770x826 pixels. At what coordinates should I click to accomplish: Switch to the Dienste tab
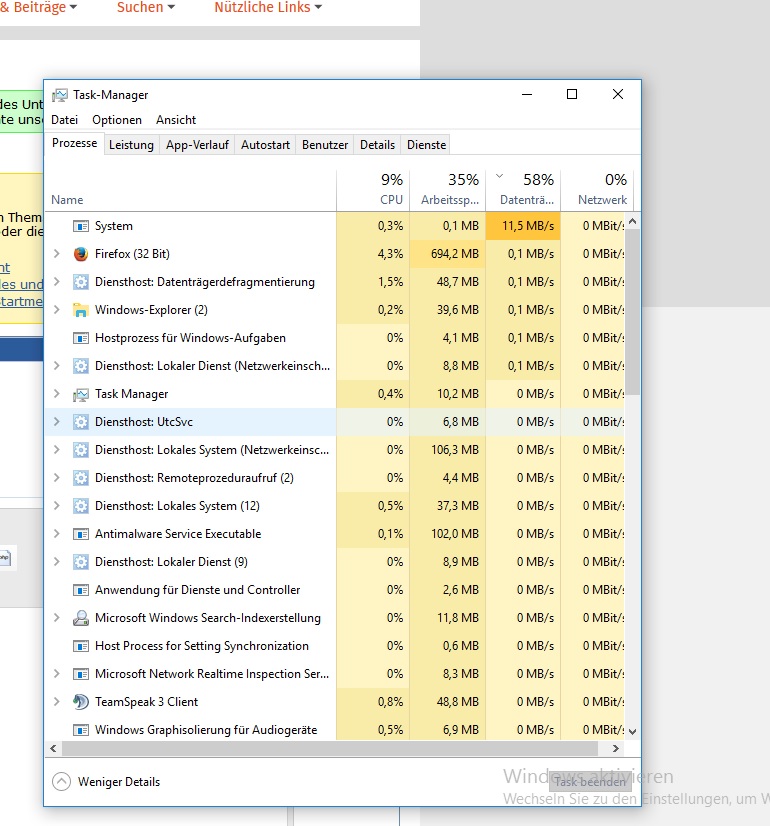[x=427, y=145]
